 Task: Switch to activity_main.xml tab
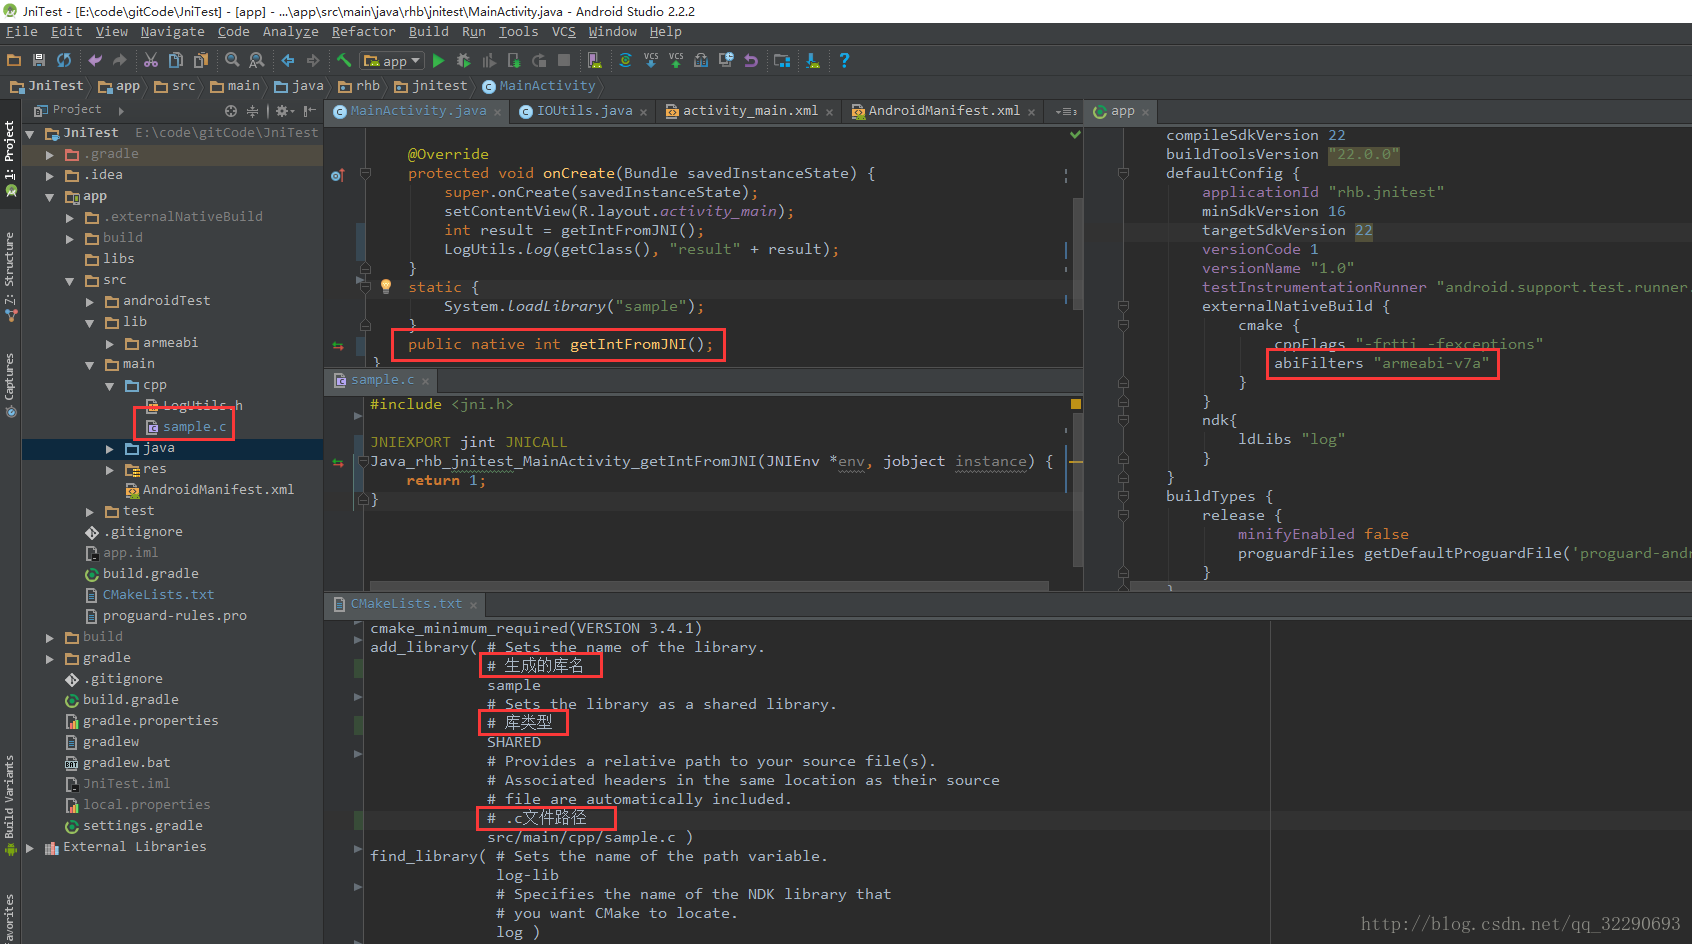pos(750,111)
